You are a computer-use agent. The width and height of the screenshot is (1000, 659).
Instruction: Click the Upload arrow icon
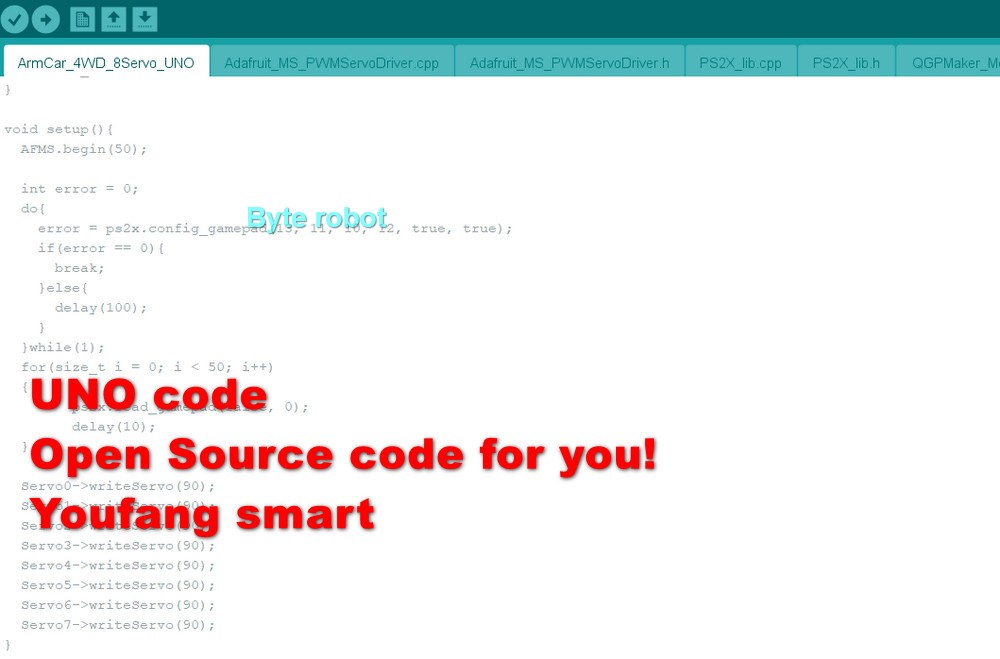46,19
